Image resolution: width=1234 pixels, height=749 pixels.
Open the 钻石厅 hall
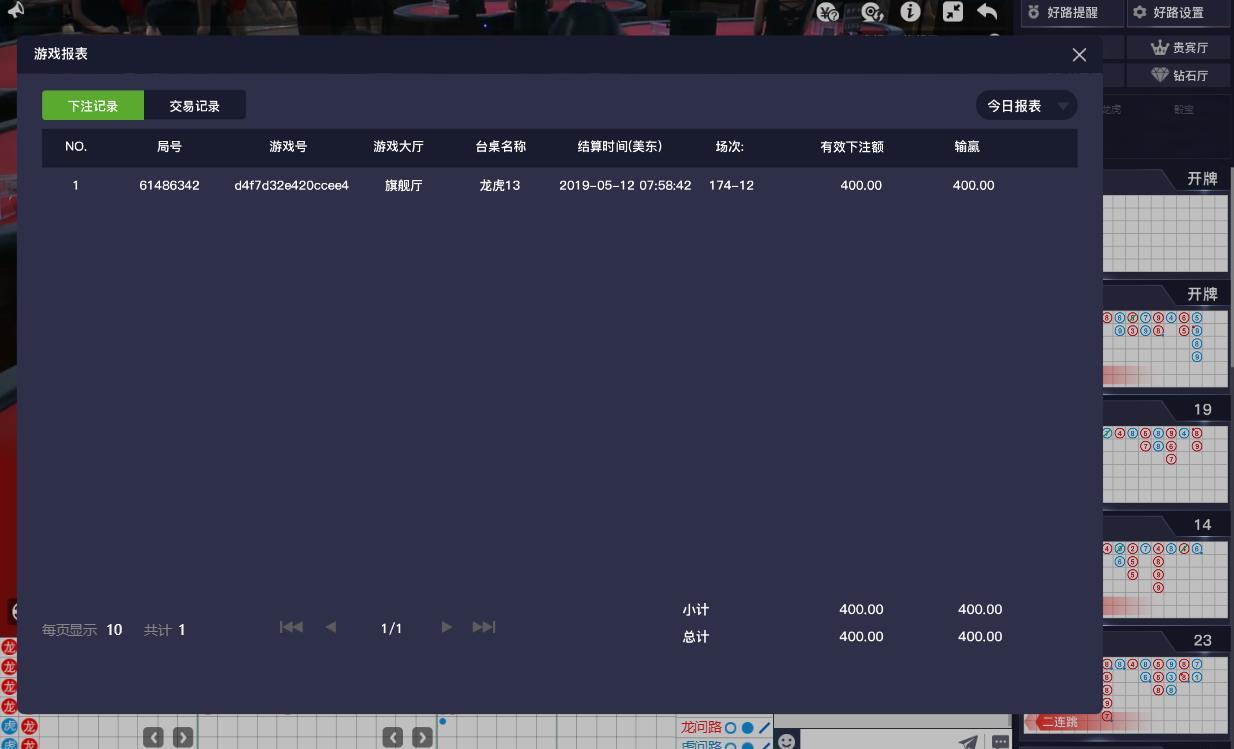tap(1178, 75)
